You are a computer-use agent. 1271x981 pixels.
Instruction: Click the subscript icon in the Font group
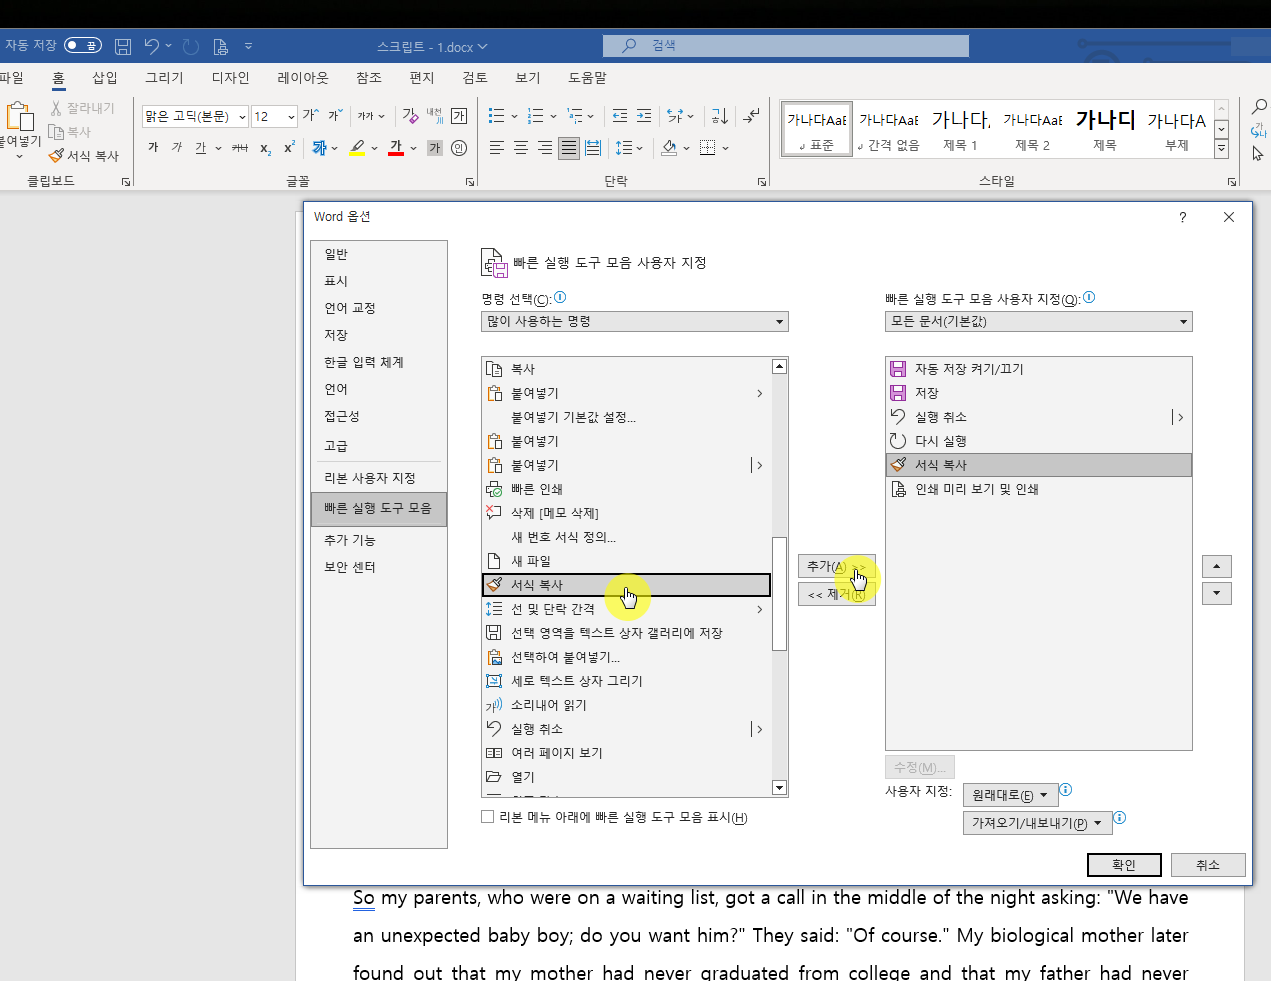265,148
